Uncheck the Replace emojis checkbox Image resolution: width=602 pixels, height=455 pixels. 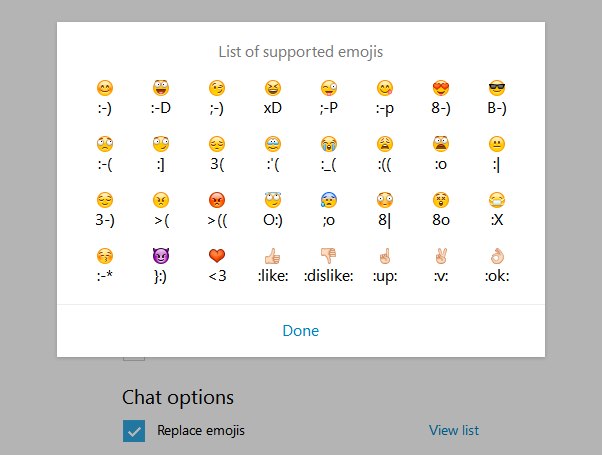click(134, 431)
